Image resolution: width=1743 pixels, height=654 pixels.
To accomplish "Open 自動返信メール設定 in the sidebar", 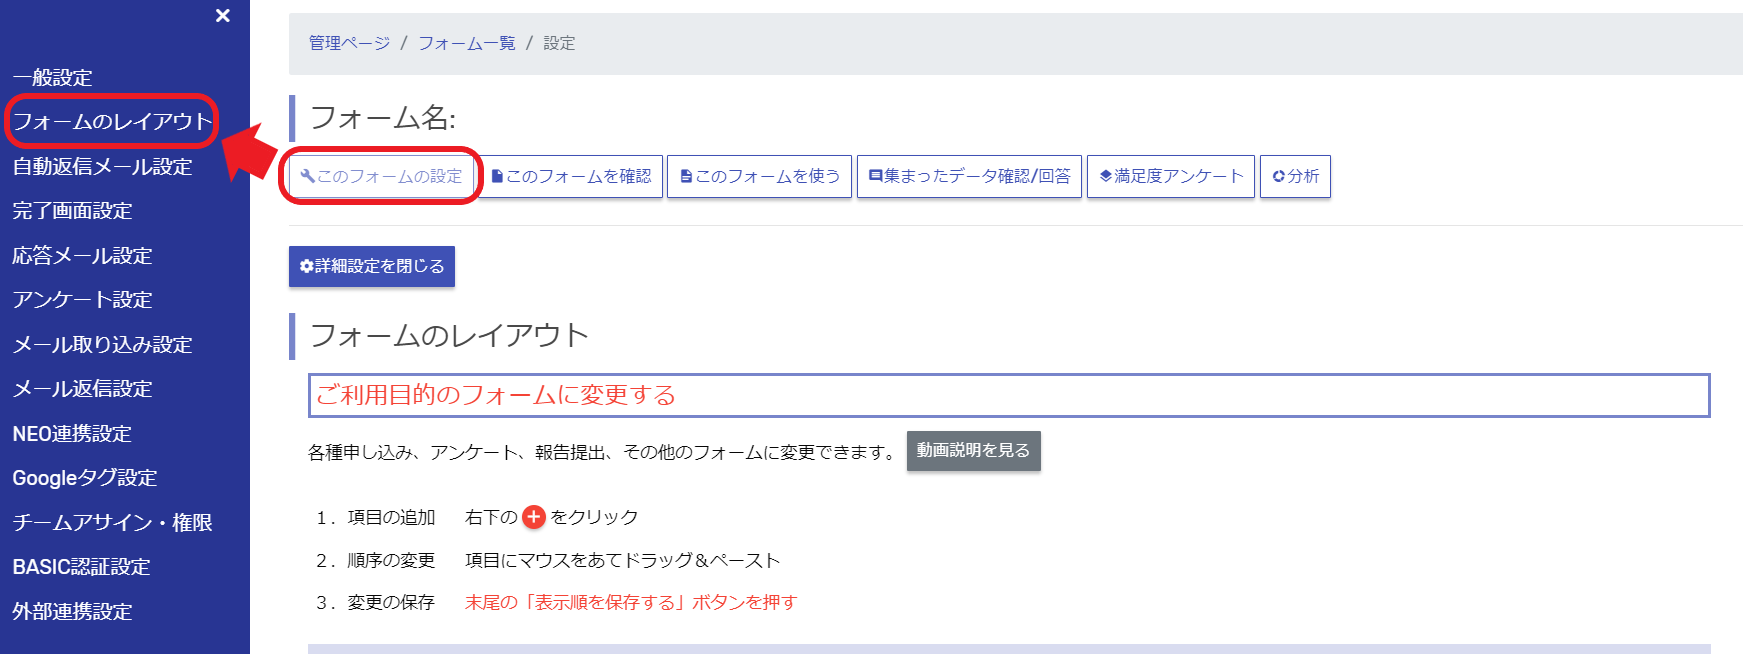I will (102, 166).
